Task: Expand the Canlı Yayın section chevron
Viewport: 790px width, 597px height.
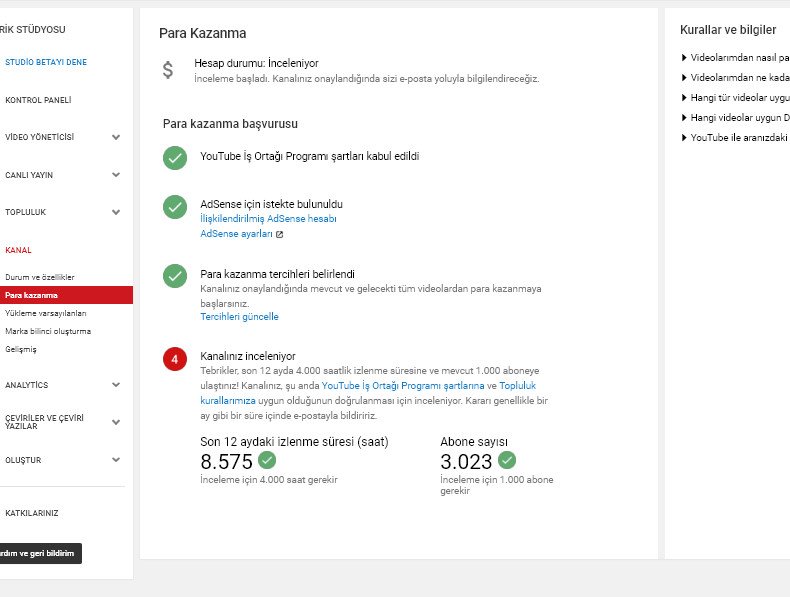Action: point(116,175)
